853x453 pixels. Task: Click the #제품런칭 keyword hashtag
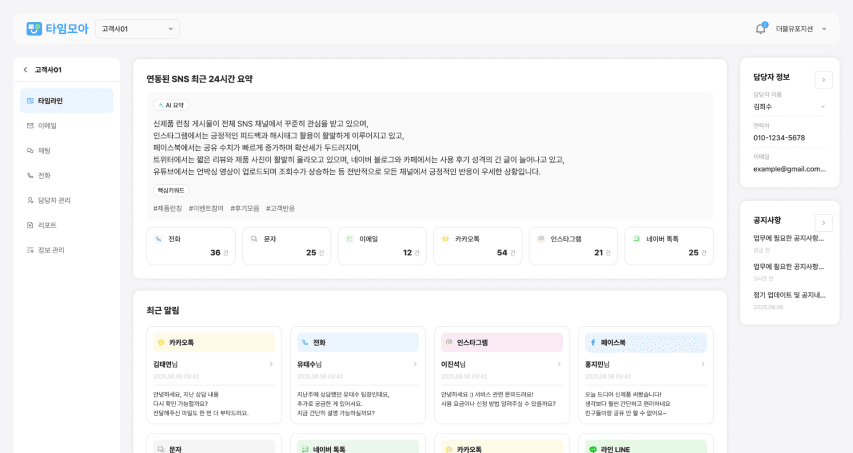click(168, 208)
